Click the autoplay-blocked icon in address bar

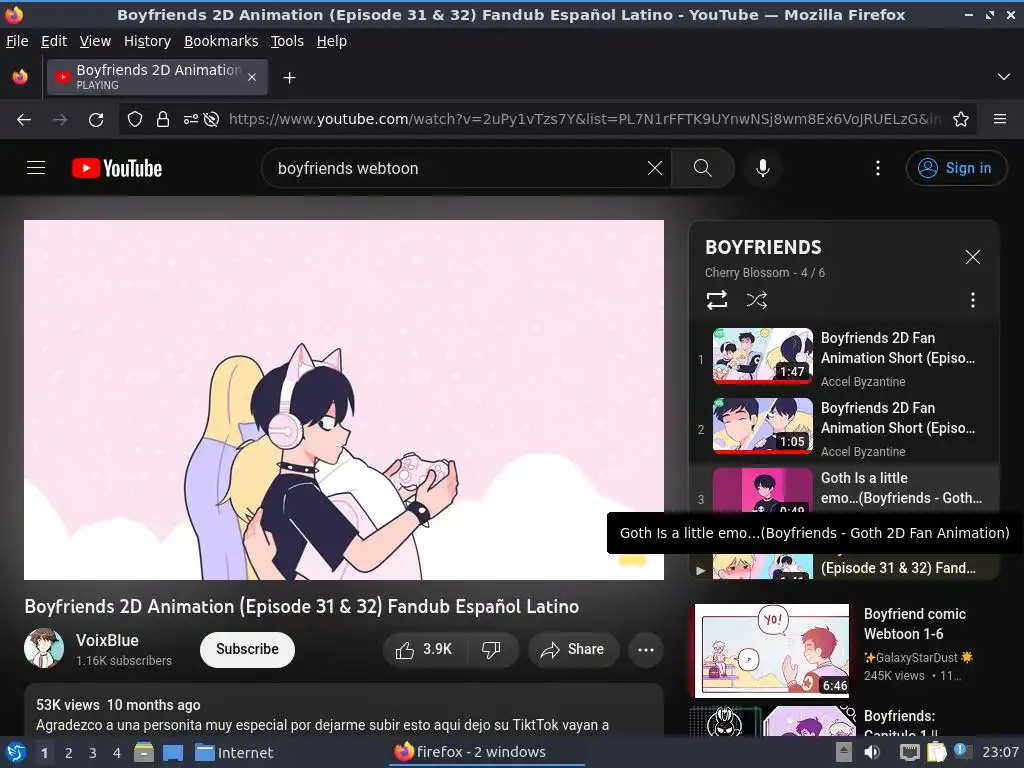(211, 120)
